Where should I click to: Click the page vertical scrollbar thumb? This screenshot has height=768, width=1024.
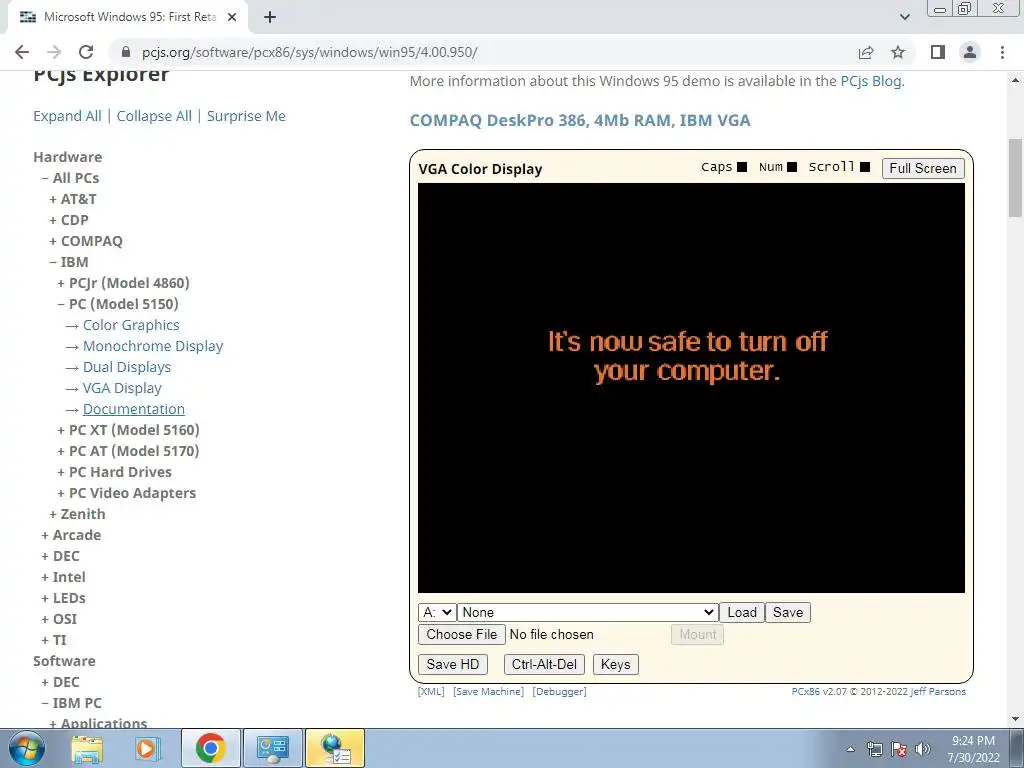(x=1015, y=178)
